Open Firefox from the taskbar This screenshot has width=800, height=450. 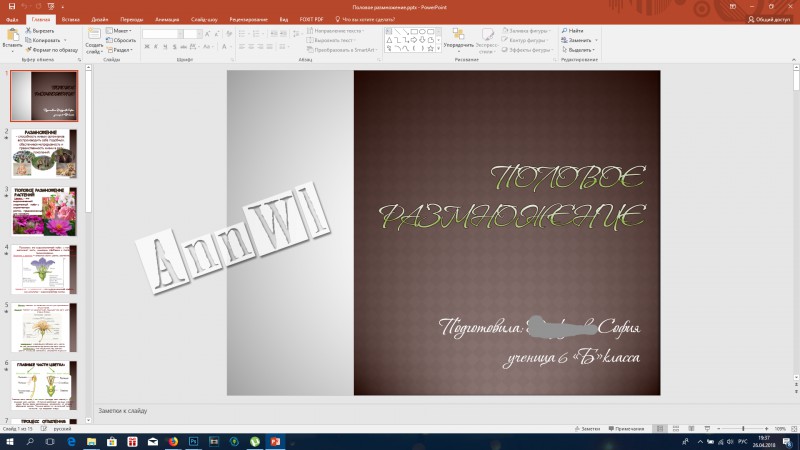173,441
